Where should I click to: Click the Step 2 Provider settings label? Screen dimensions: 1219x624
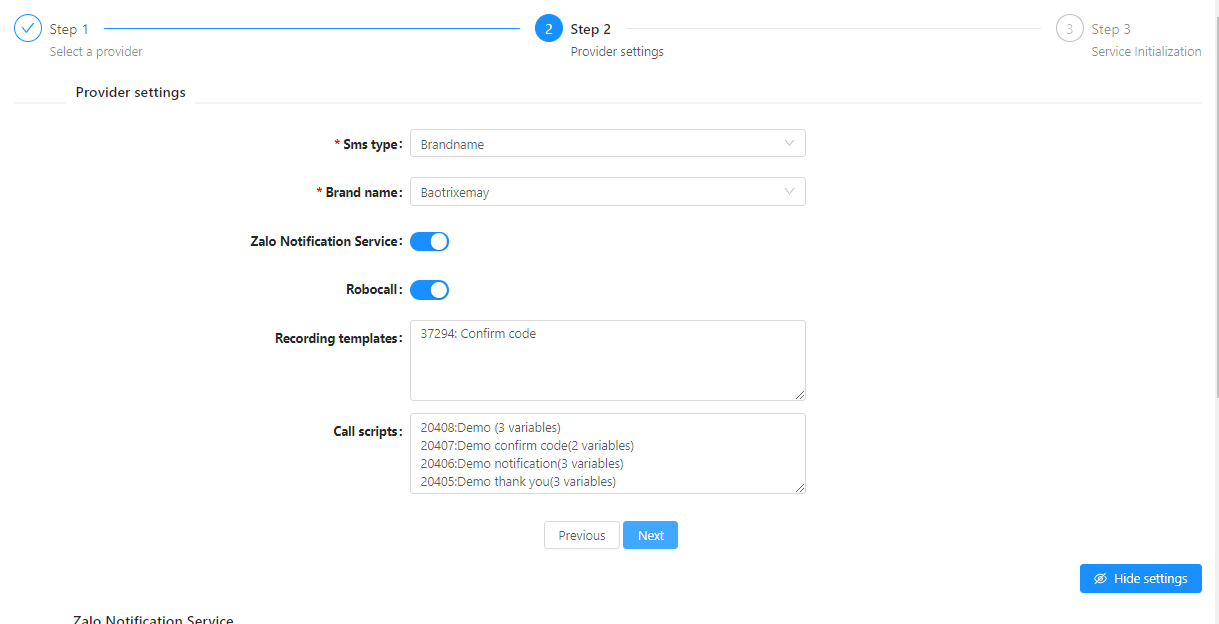click(616, 51)
